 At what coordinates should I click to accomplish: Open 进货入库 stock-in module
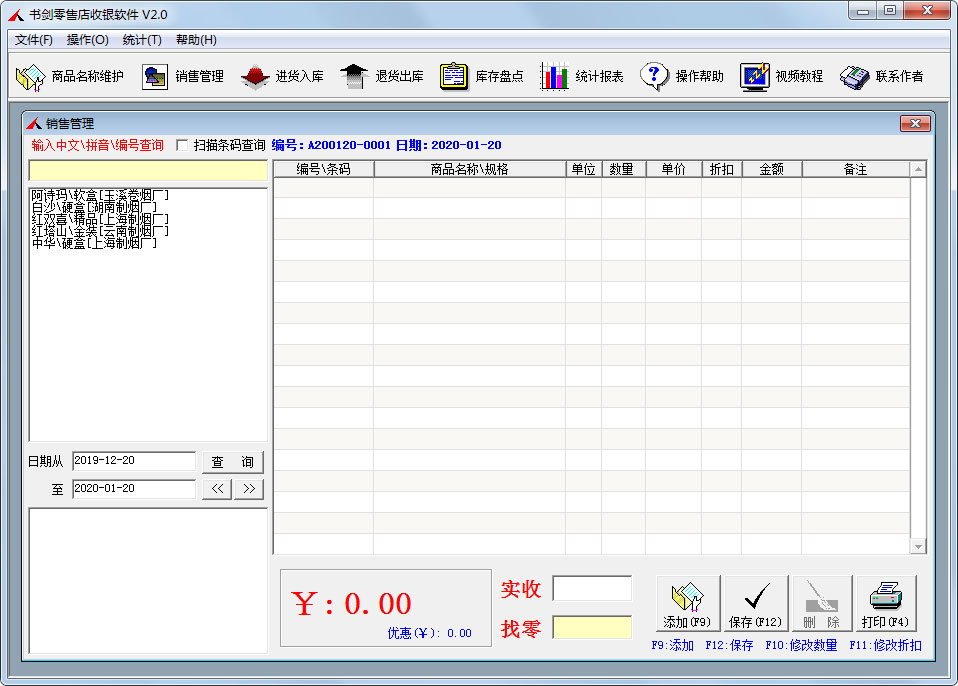[x=282, y=76]
